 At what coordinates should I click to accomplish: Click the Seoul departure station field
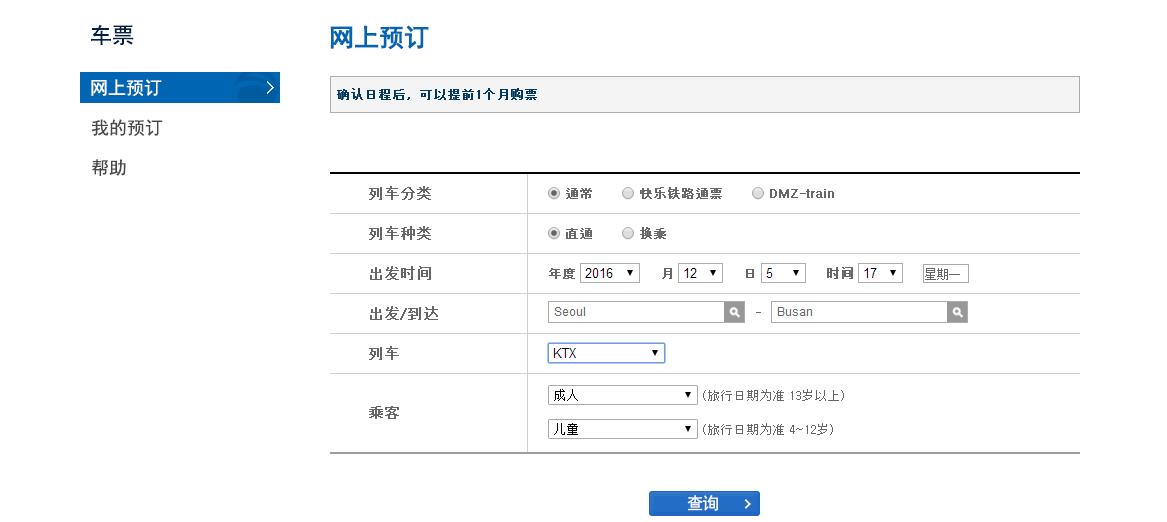636,312
